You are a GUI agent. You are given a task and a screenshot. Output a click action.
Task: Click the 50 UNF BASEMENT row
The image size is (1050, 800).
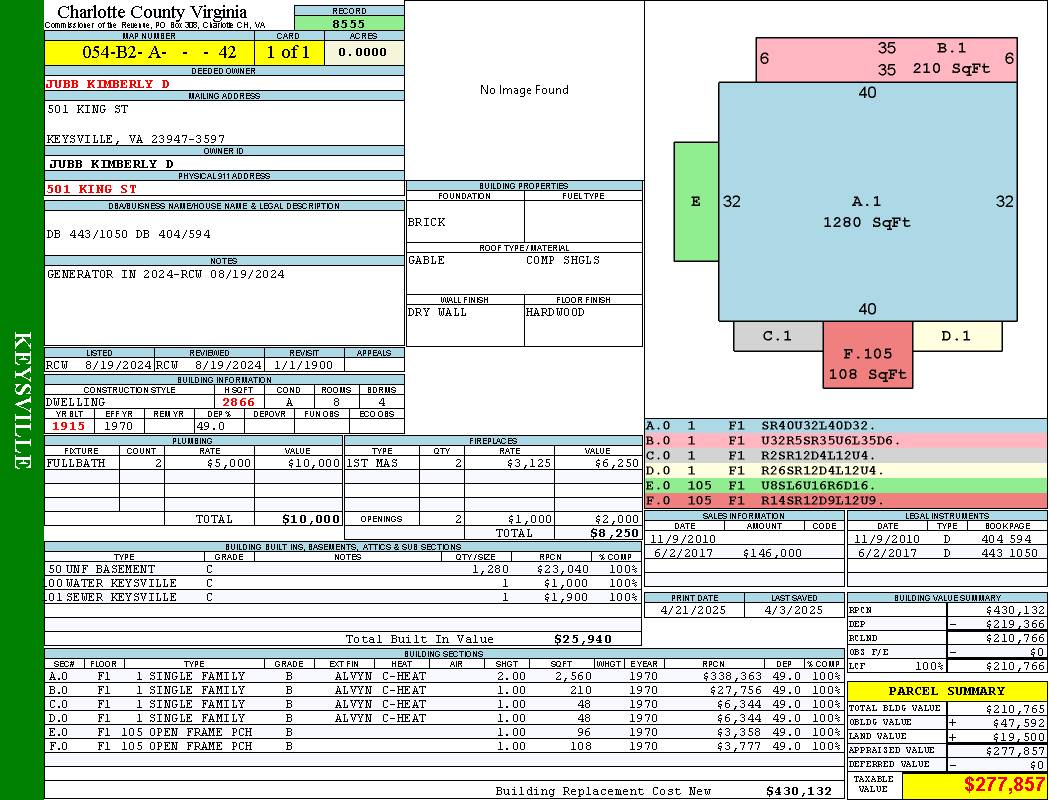(343, 569)
